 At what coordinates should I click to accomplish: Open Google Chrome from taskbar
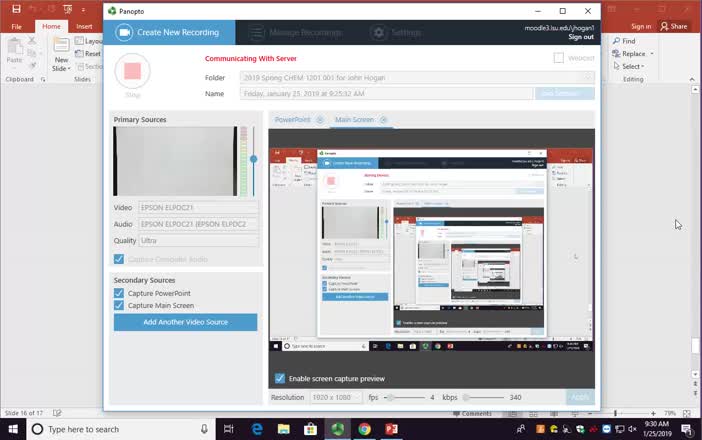364,429
